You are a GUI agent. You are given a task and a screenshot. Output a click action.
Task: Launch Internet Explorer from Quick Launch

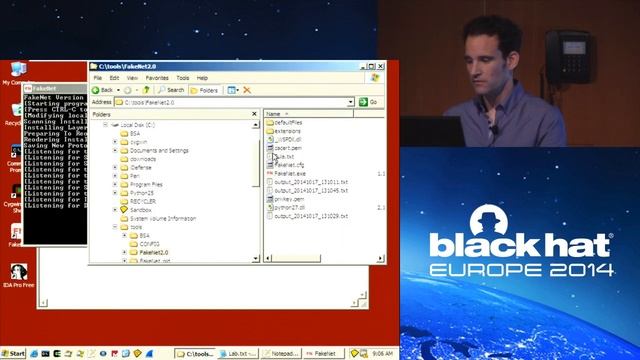click(34, 353)
